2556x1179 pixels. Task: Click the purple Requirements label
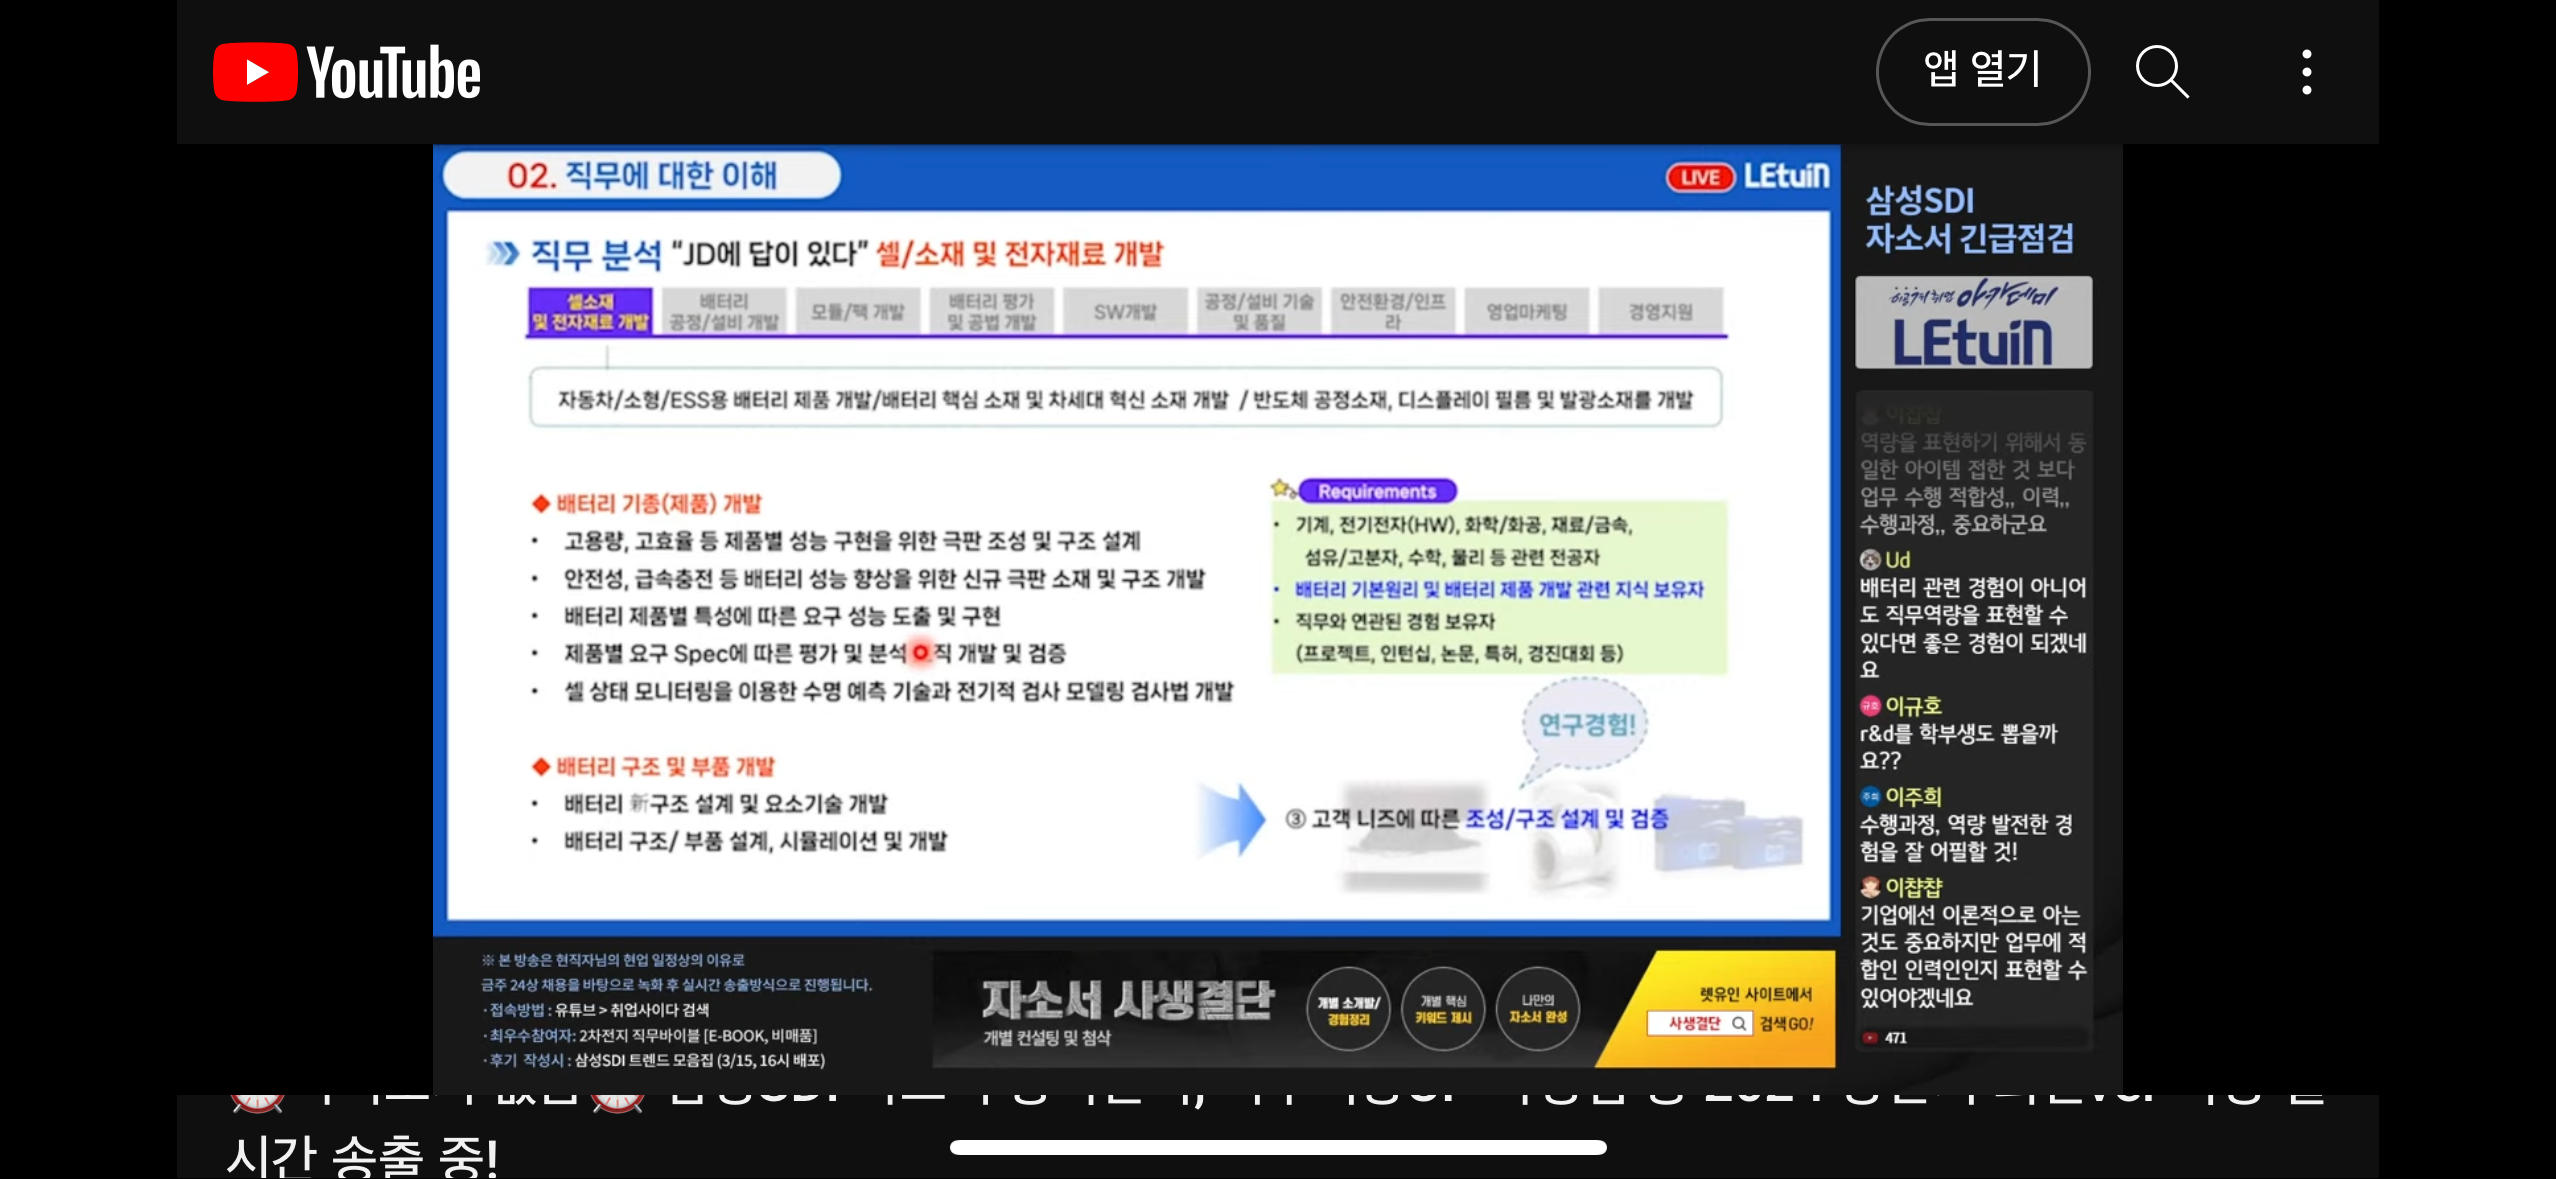1376,491
